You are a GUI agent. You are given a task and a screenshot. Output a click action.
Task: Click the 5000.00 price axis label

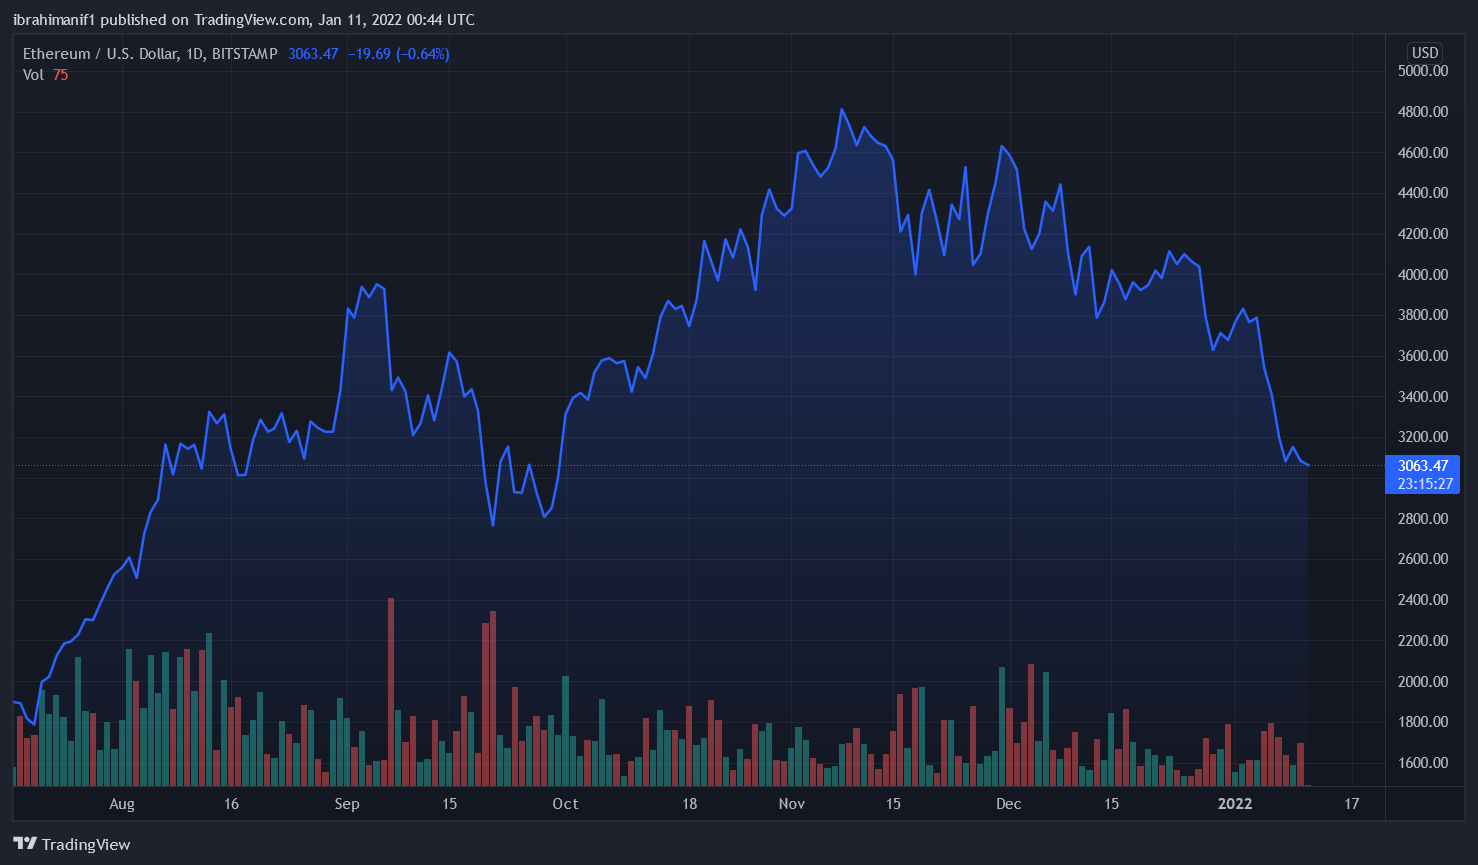1422,71
